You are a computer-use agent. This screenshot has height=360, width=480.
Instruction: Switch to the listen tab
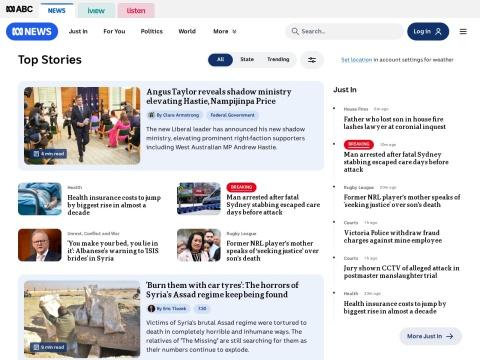[x=136, y=11]
